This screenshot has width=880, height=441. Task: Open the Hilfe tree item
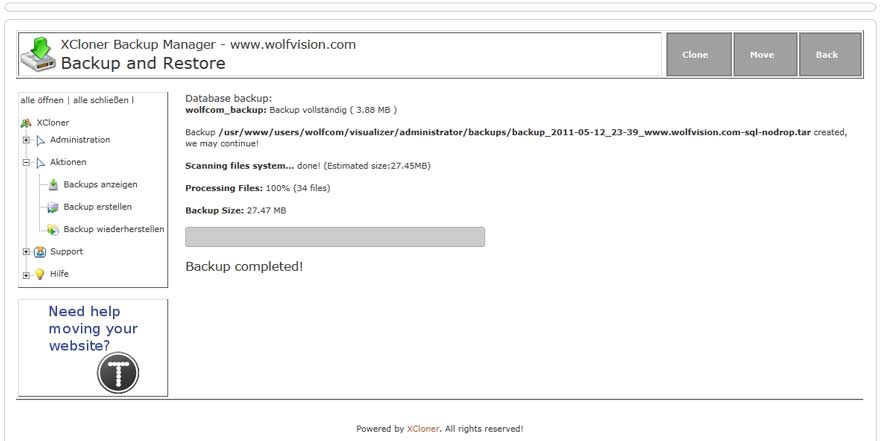point(59,274)
